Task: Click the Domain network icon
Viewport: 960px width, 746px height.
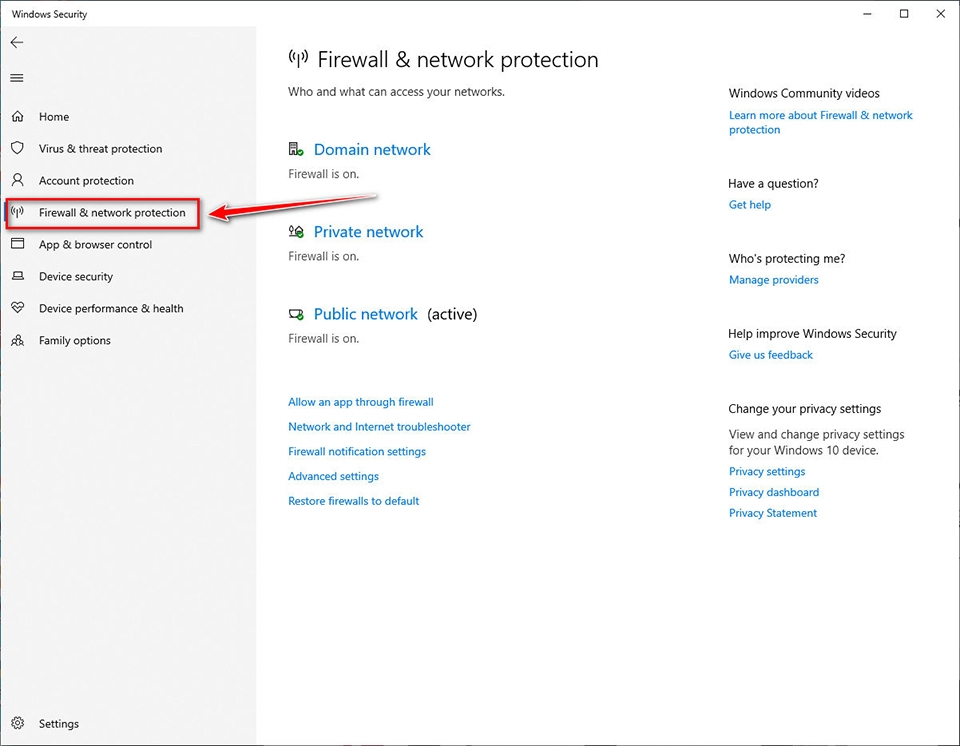Action: click(296, 148)
